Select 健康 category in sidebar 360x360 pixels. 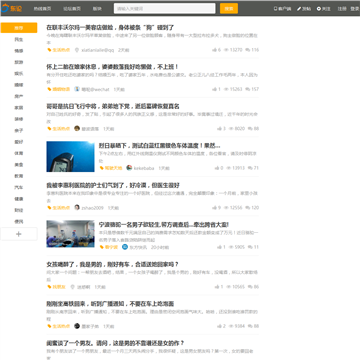(x=19, y=199)
